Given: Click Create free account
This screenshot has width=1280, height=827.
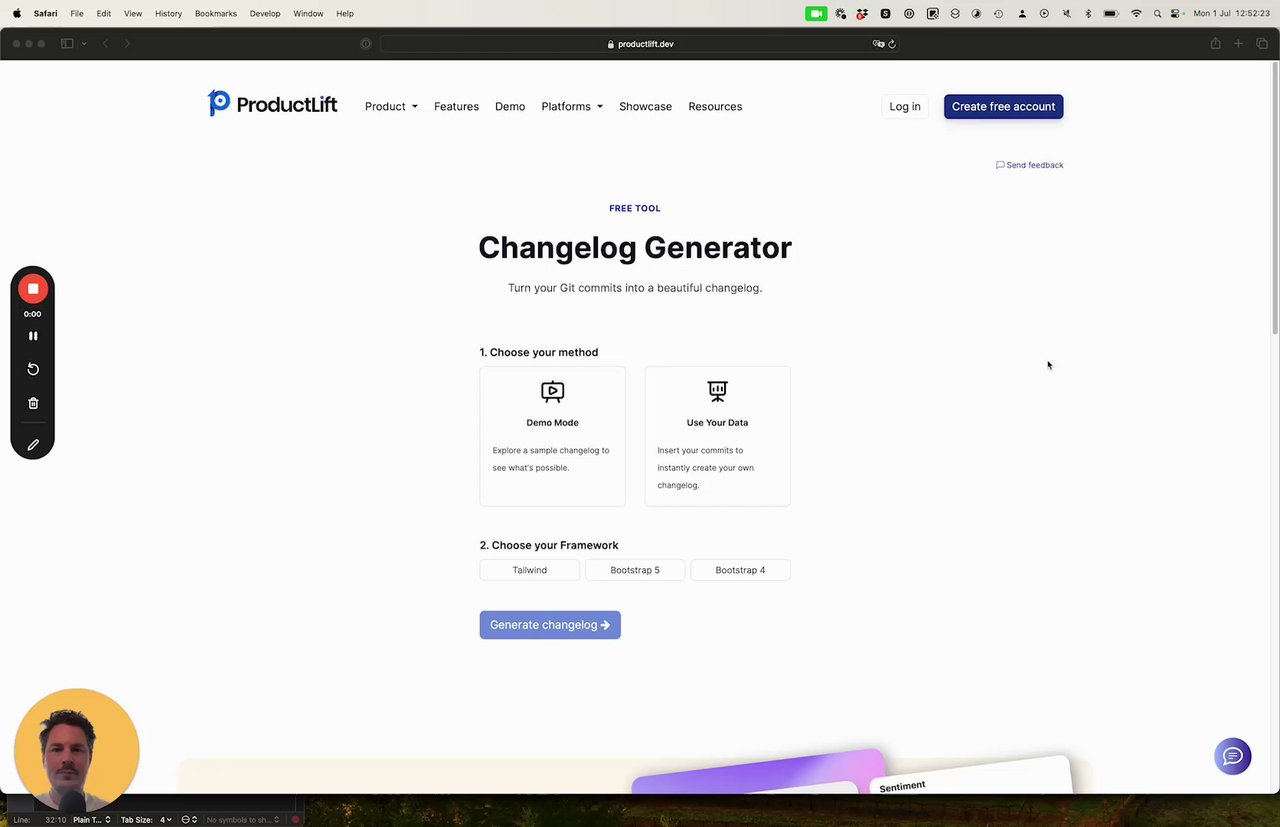Looking at the screenshot, I should click(1003, 106).
